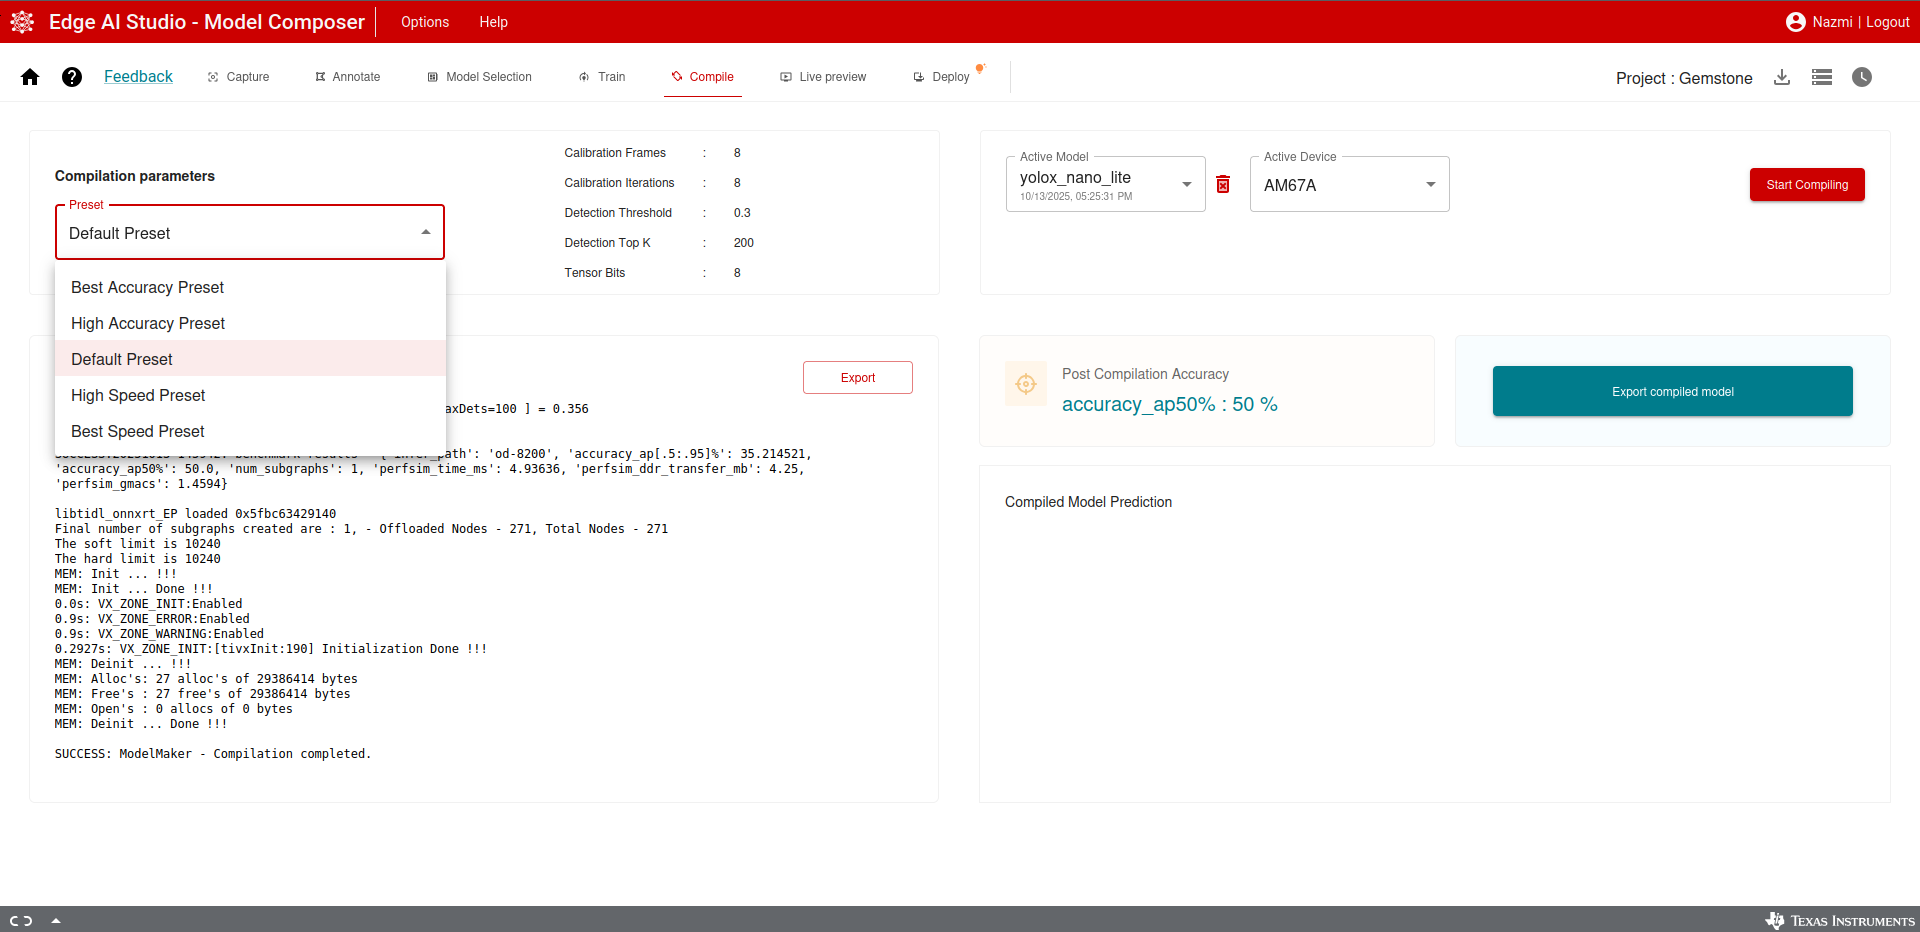Viewport: 1920px width, 932px height.
Task: Choose Default Preset in the list
Action: [250, 359]
